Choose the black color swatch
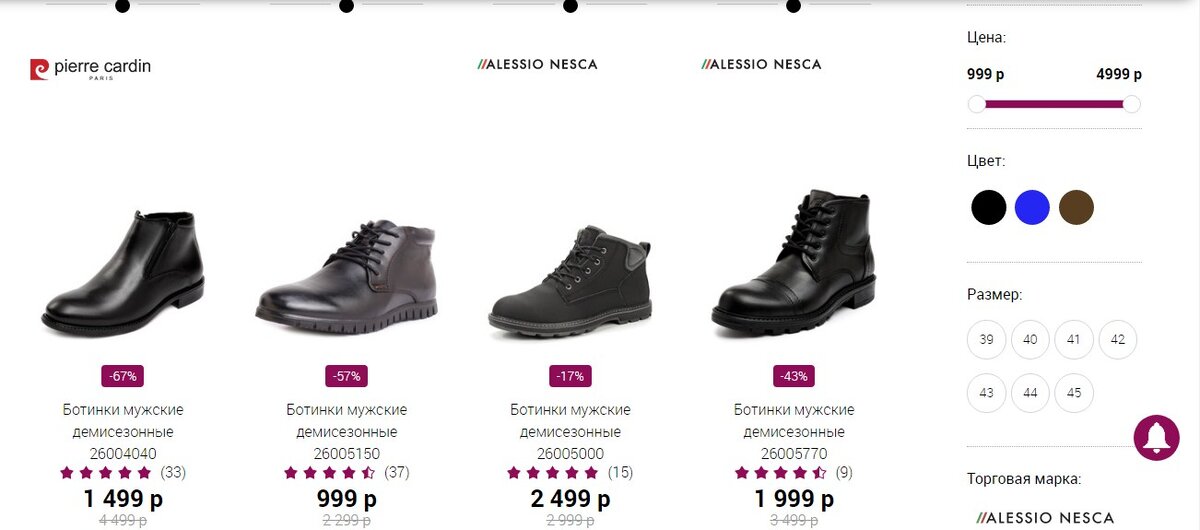Image resolution: width=1200 pixels, height=530 pixels. 988,208
